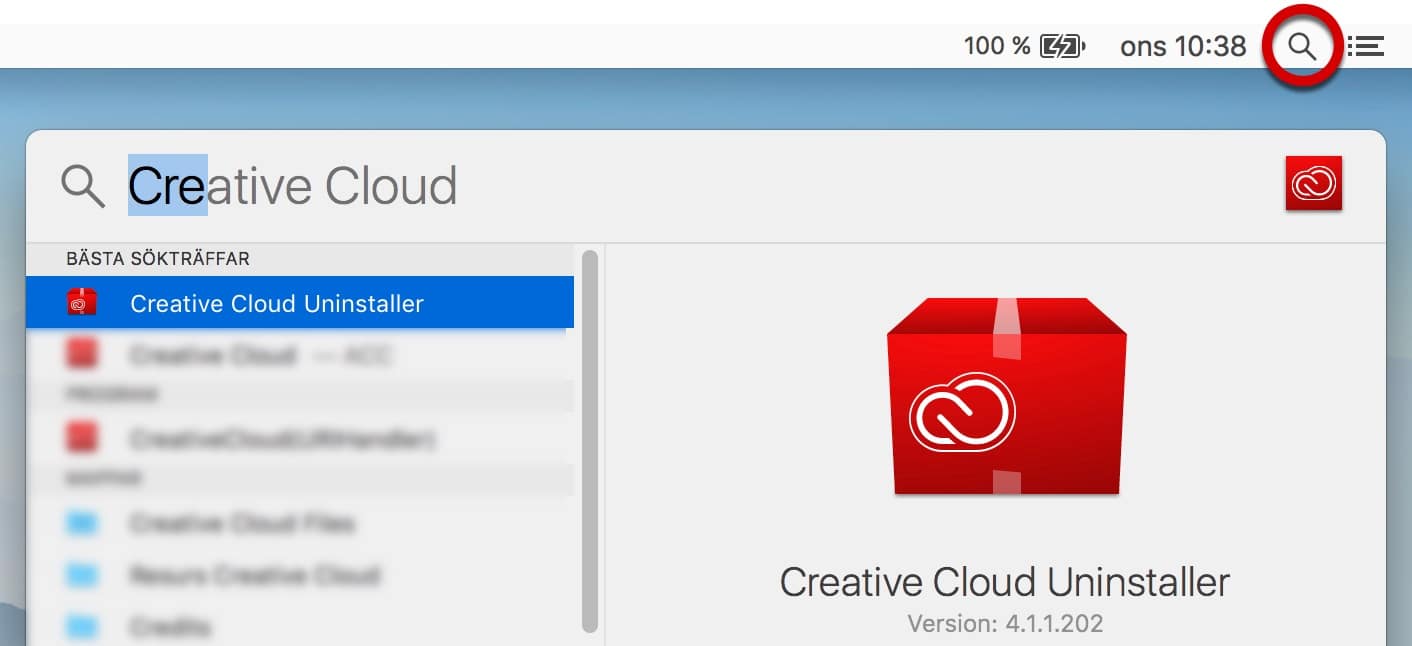
Task: Click the magnifier icon inside the Spotlight search bar
Action: pos(82,186)
